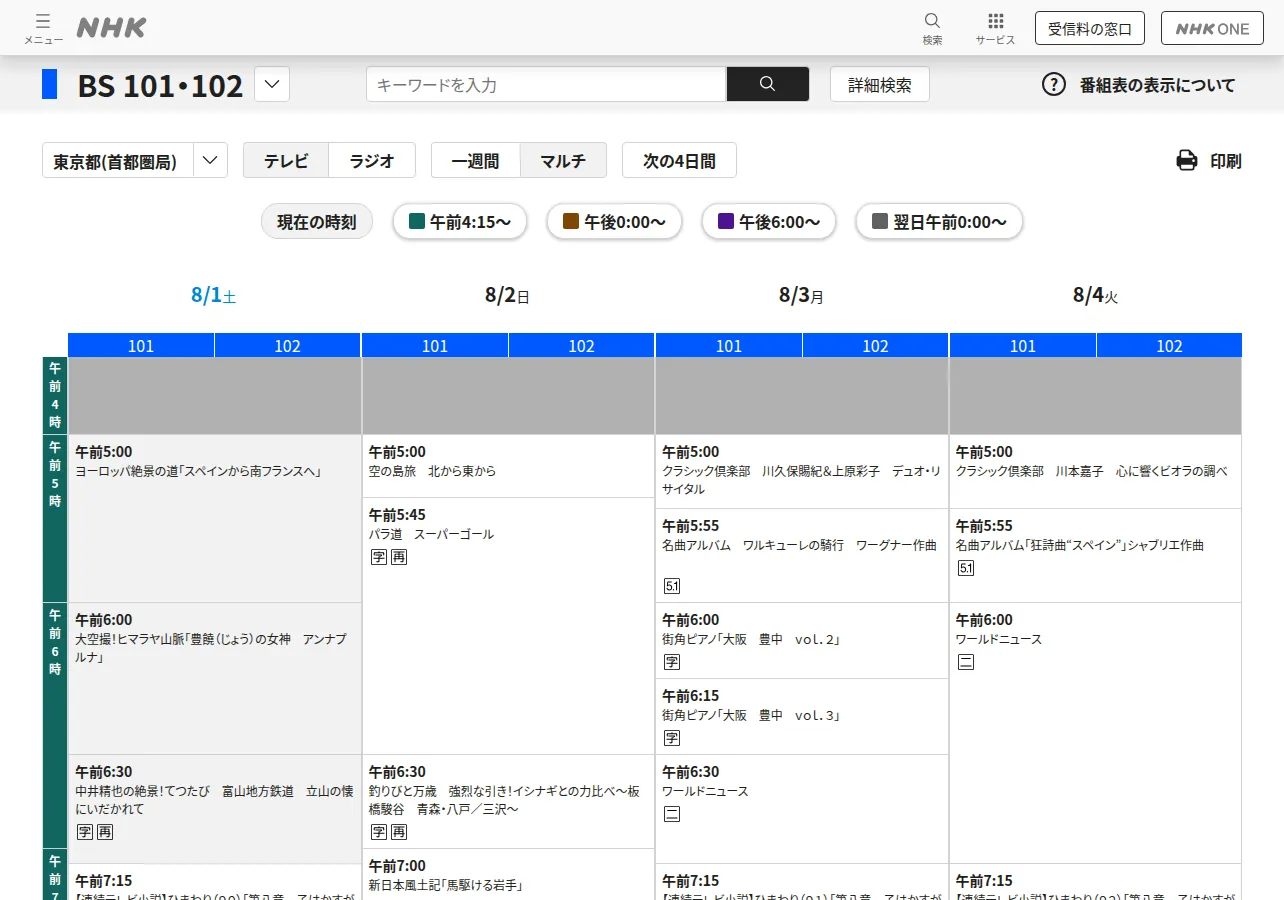Jump to 午後6:00〜 time slot
Viewport: 1284px width, 900px height.
[768, 222]
